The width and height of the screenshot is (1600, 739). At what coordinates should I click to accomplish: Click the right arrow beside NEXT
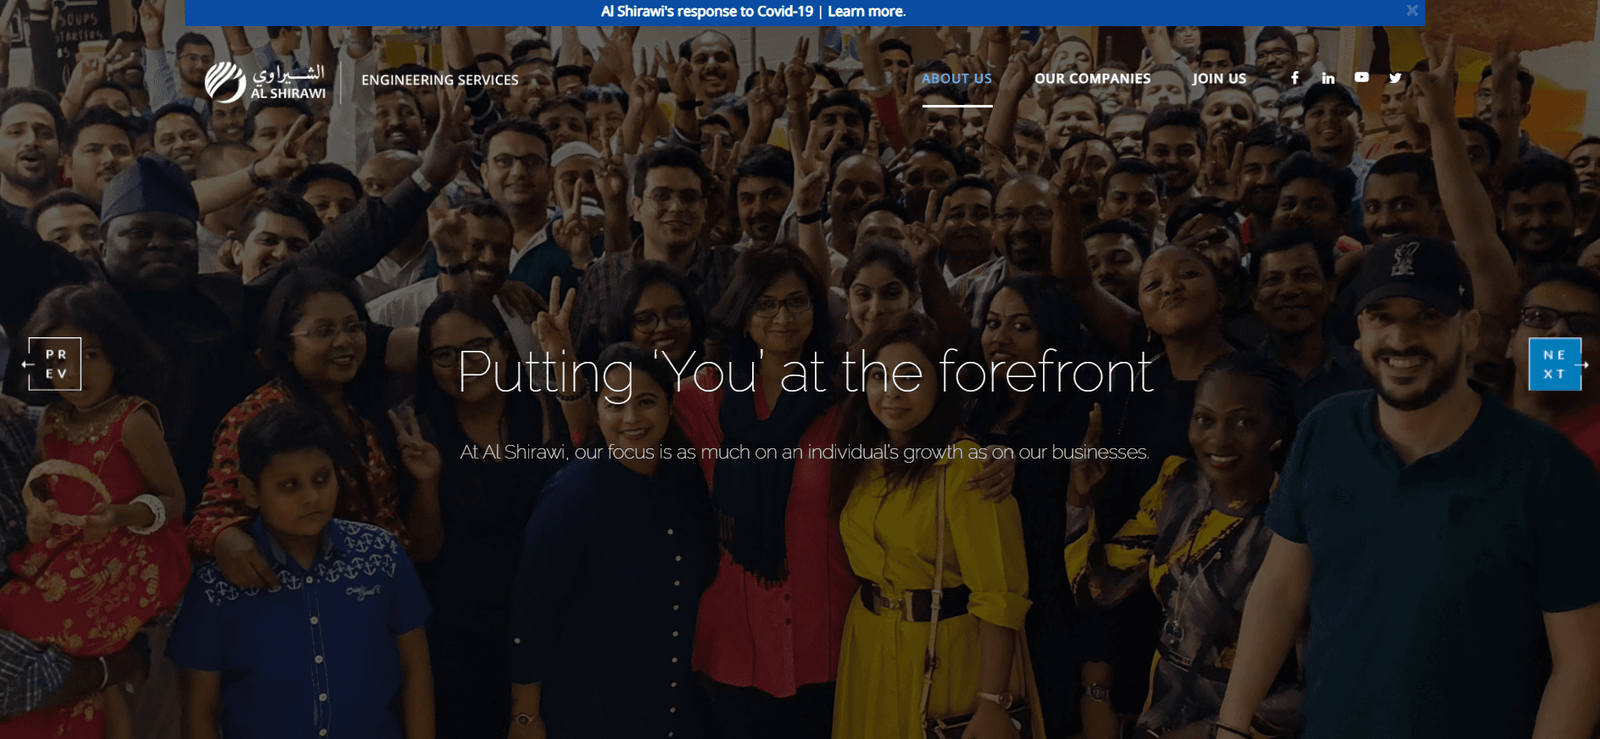tap(1582, 365)
